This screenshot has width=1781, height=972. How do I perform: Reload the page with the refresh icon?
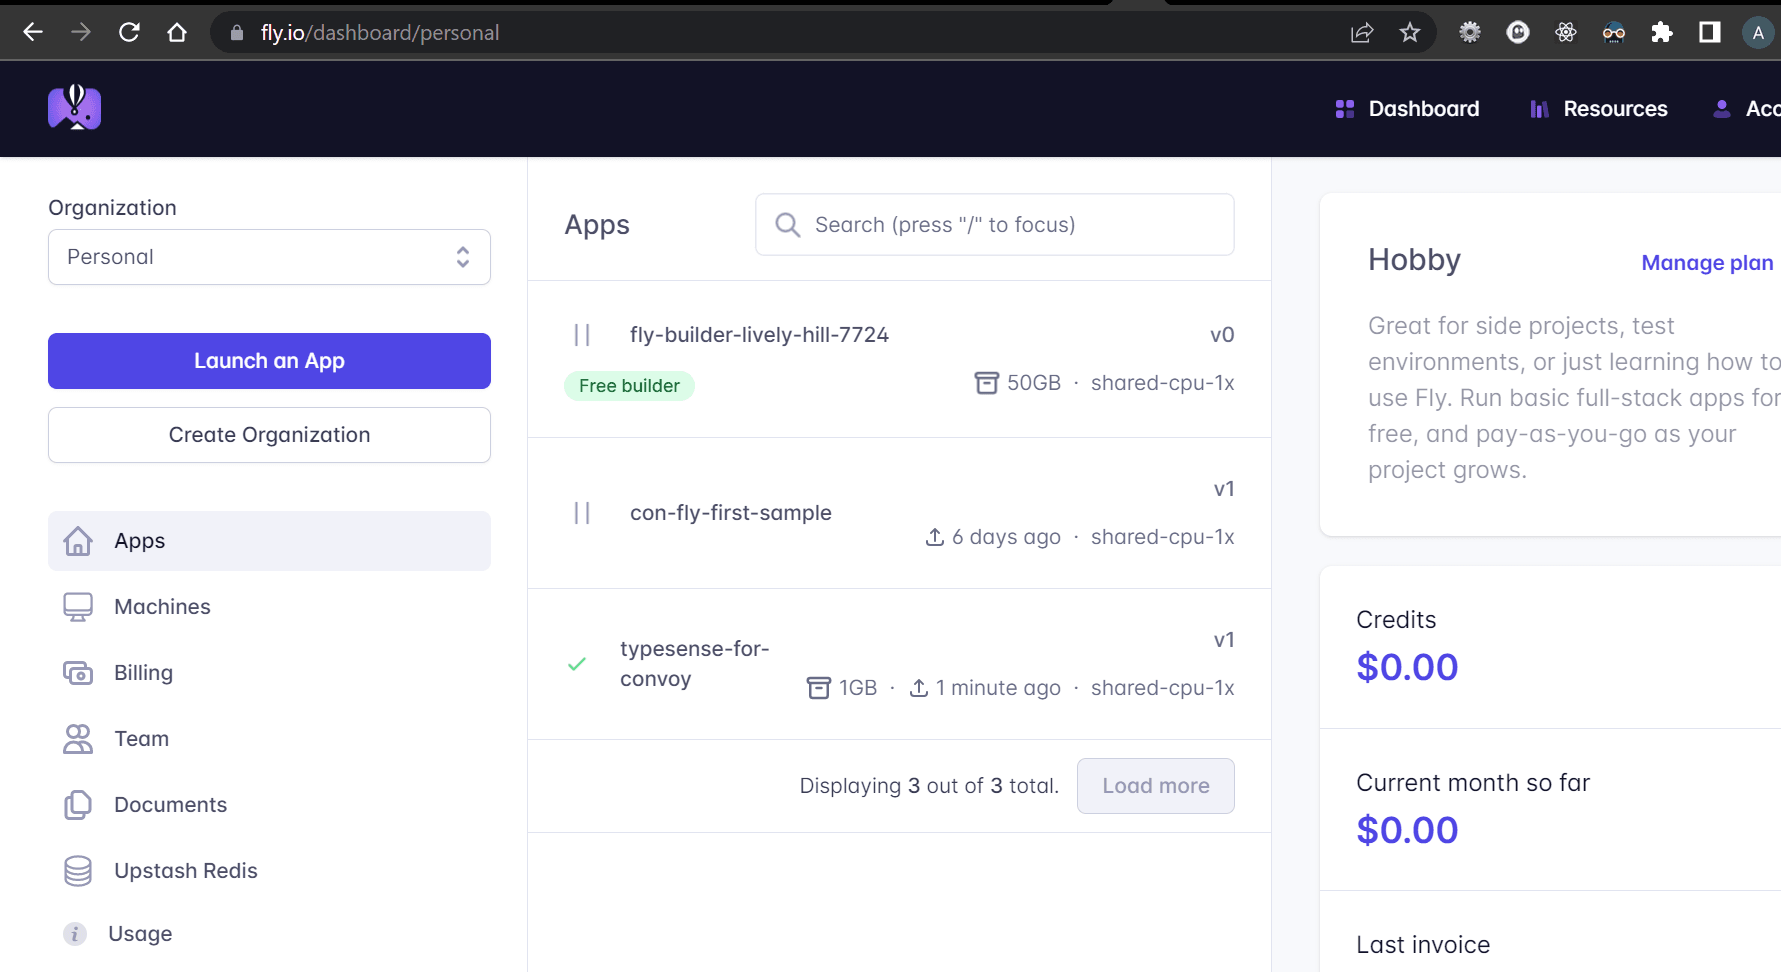128,32
